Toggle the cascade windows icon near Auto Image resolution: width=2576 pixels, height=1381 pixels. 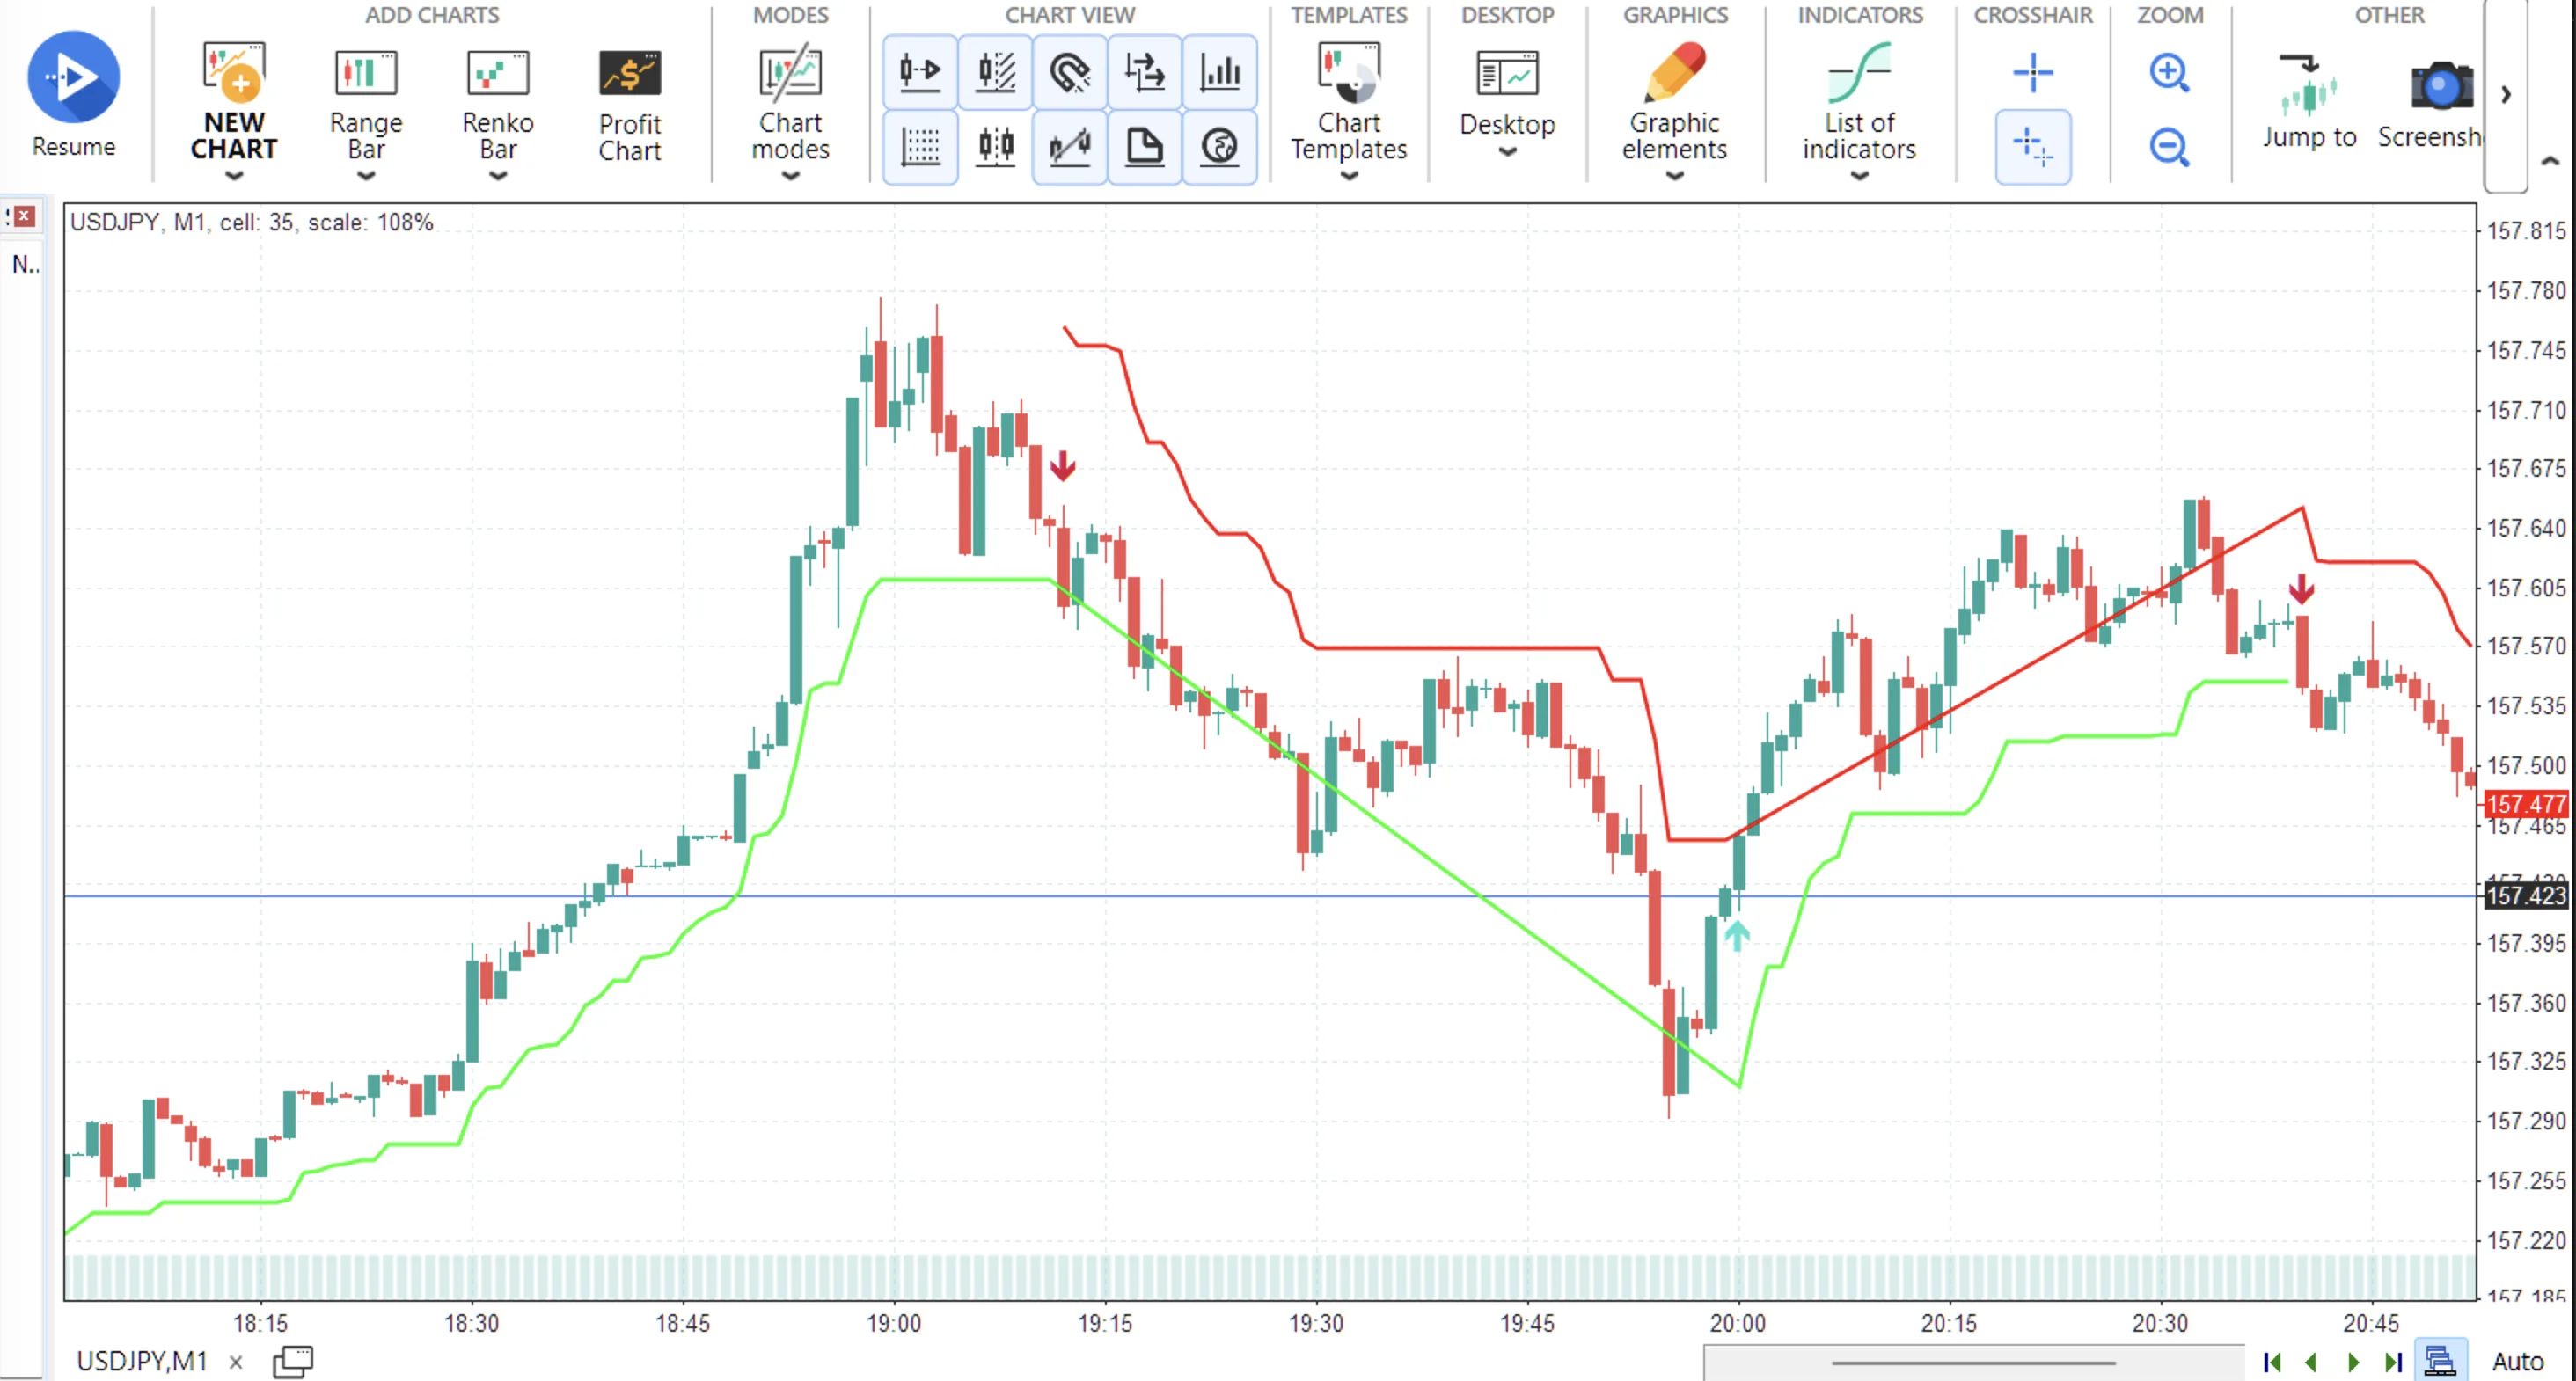pos(2440,1361)
